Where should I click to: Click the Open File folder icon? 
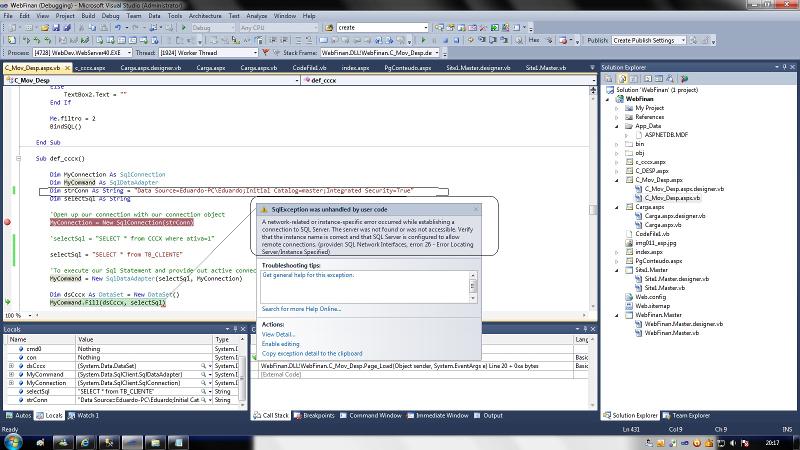coord(45,28)
